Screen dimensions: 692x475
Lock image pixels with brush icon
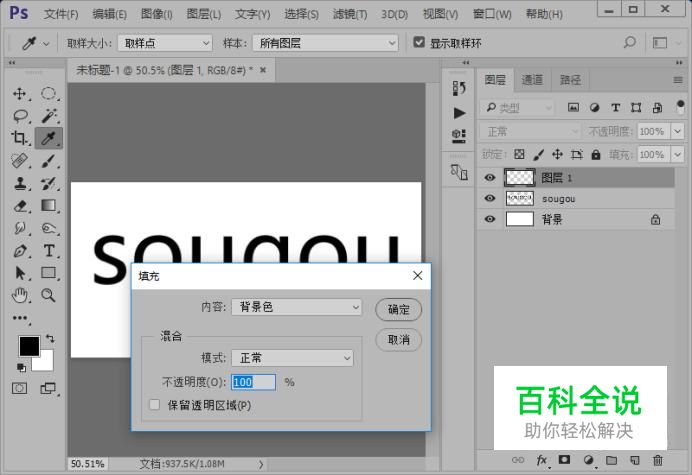[538, 155]
